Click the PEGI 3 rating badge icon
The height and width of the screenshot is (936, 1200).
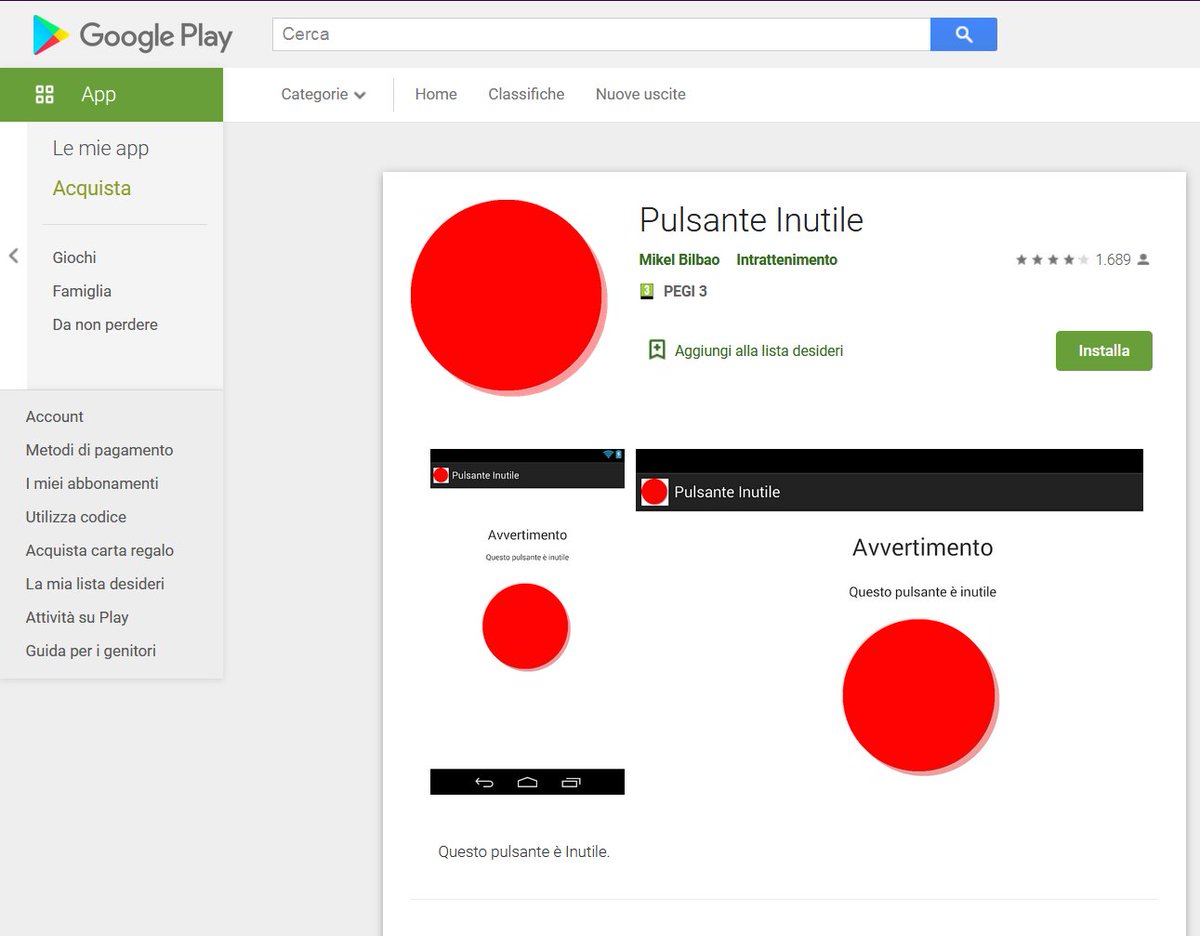point(647,291)
